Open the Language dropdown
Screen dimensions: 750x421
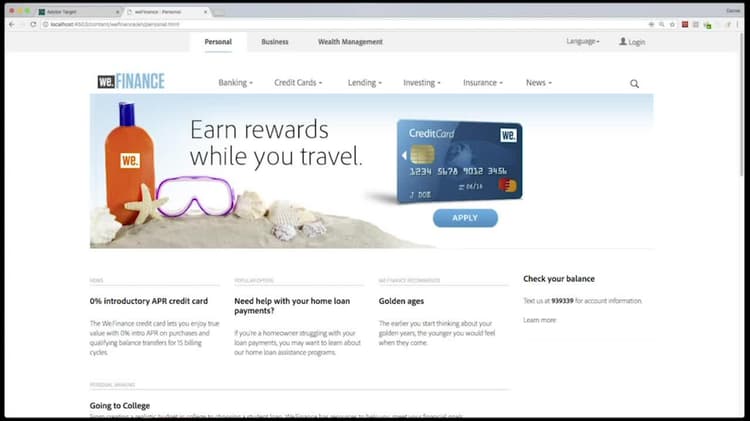(583, 42)
